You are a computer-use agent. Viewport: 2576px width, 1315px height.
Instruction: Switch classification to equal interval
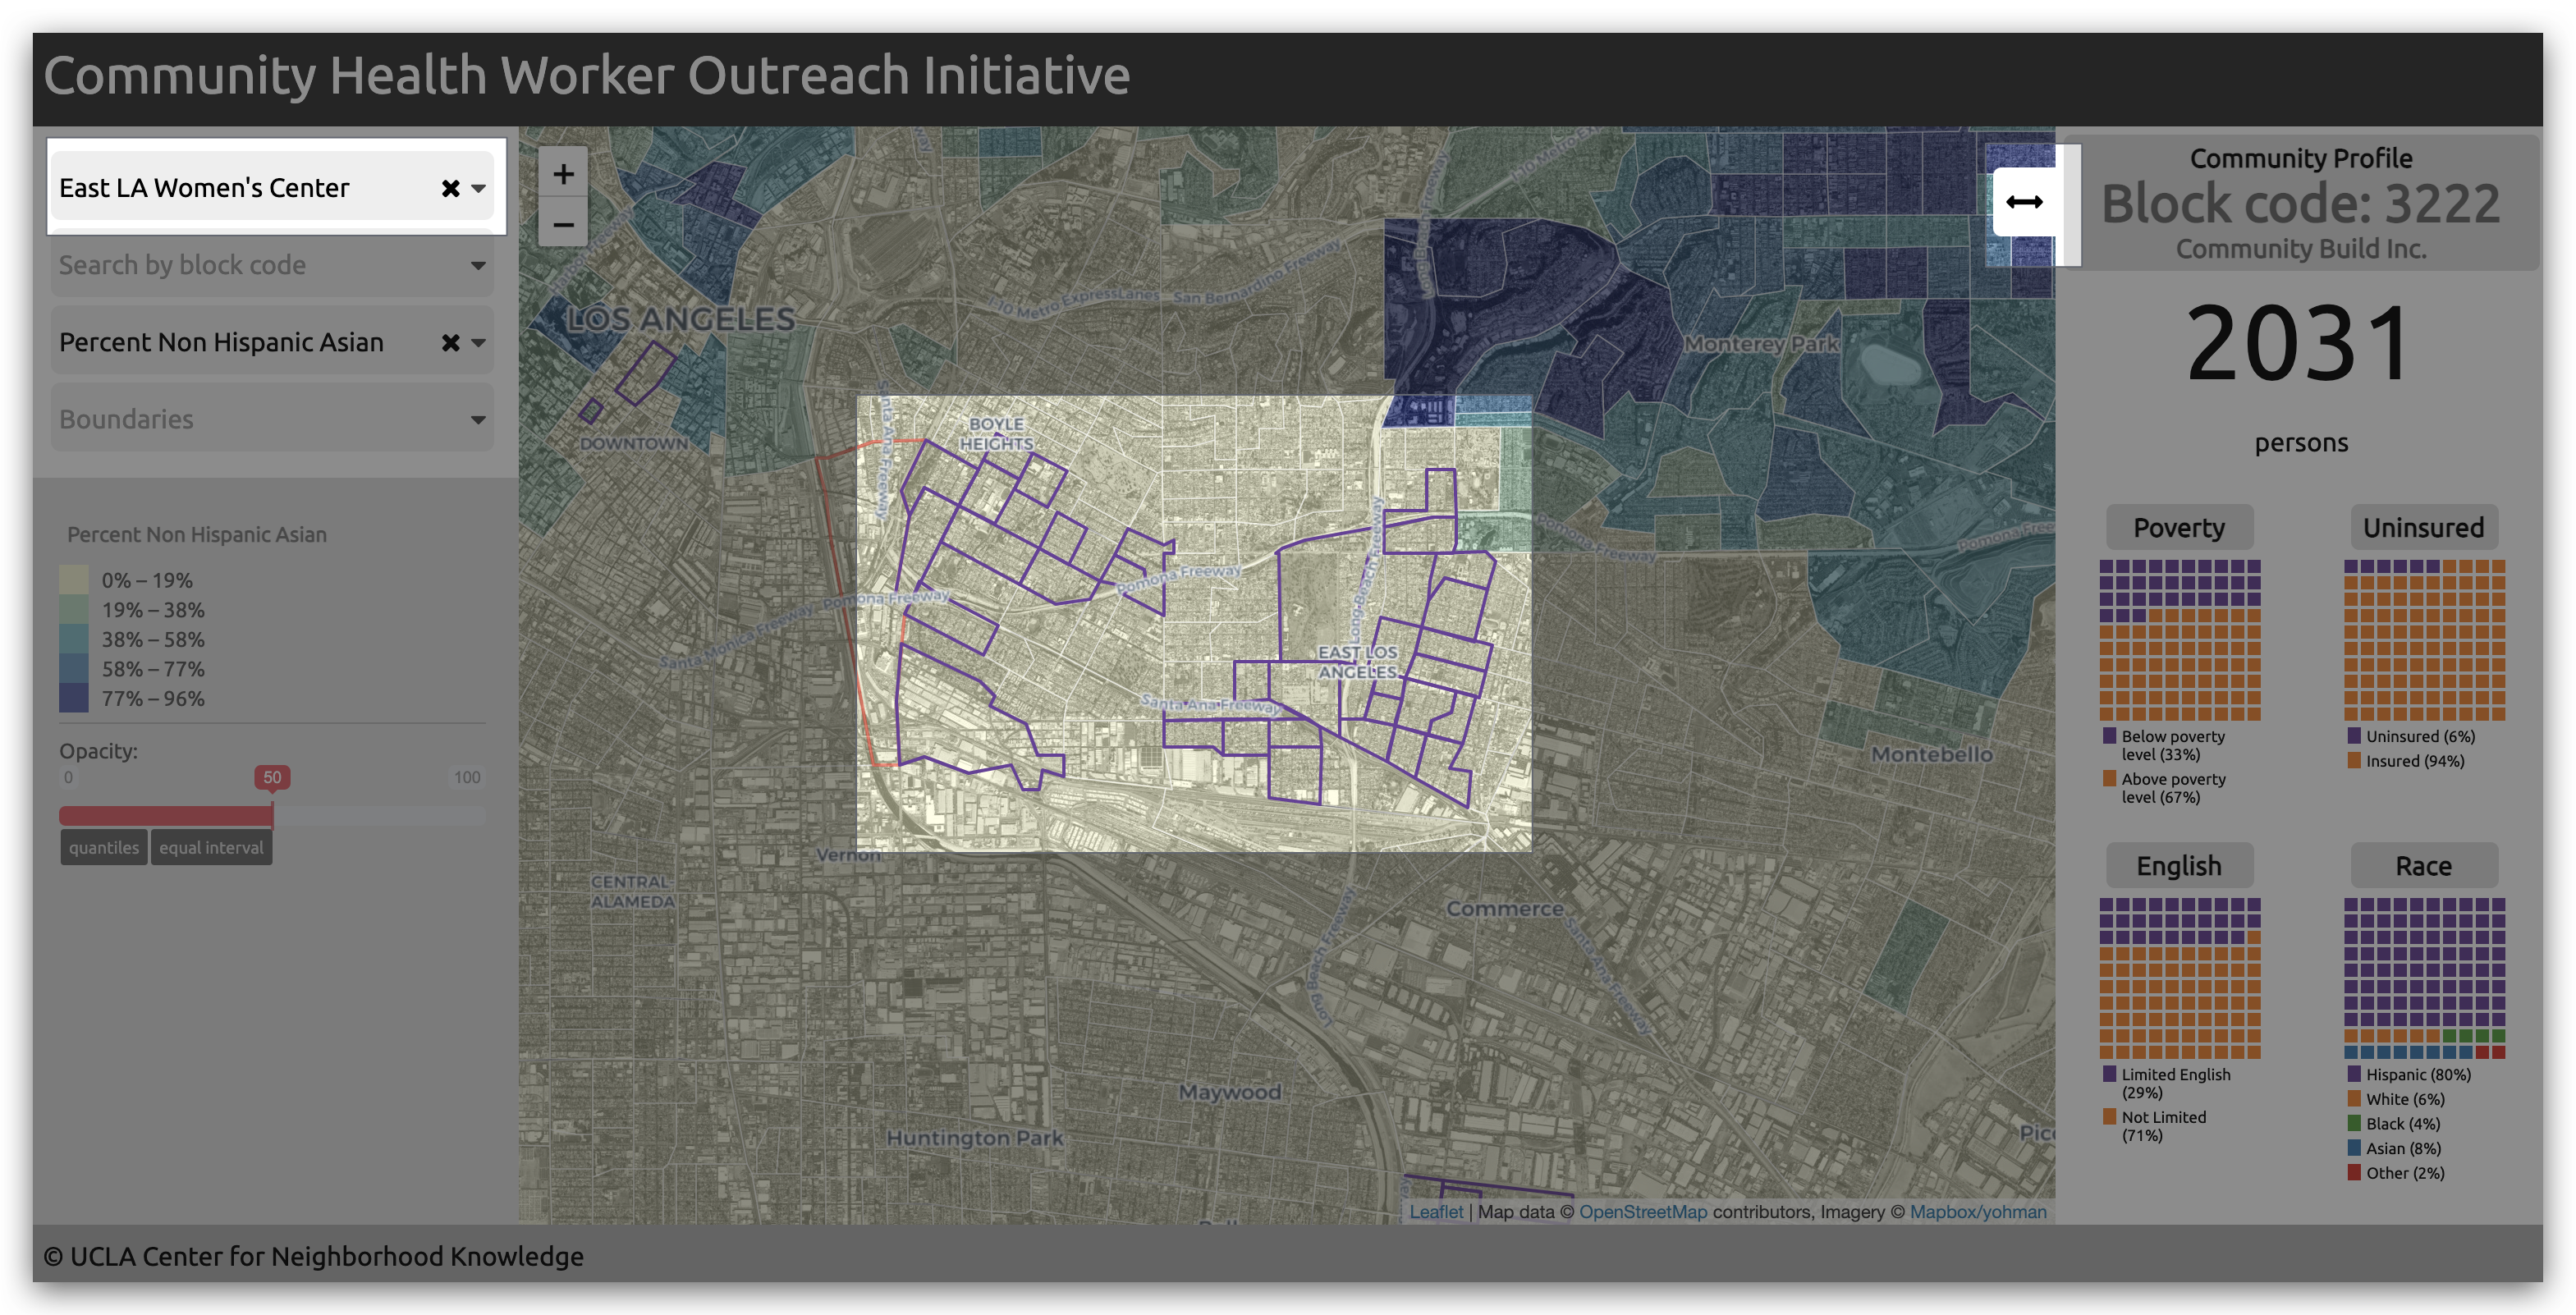(211, 847)
